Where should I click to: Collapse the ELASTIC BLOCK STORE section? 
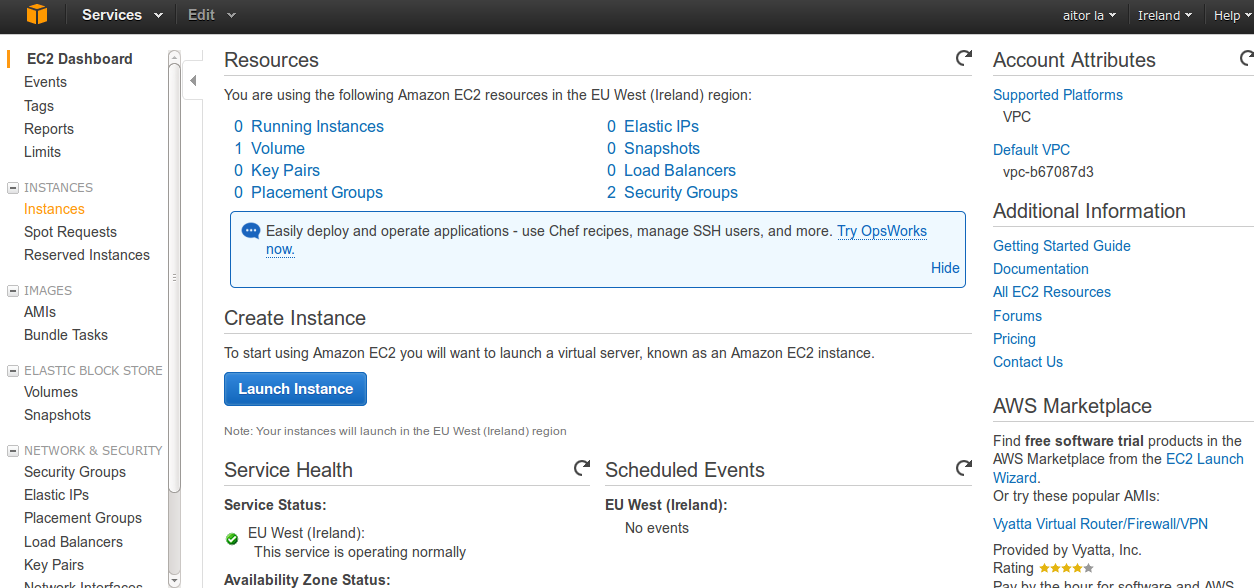coord(13,371)
